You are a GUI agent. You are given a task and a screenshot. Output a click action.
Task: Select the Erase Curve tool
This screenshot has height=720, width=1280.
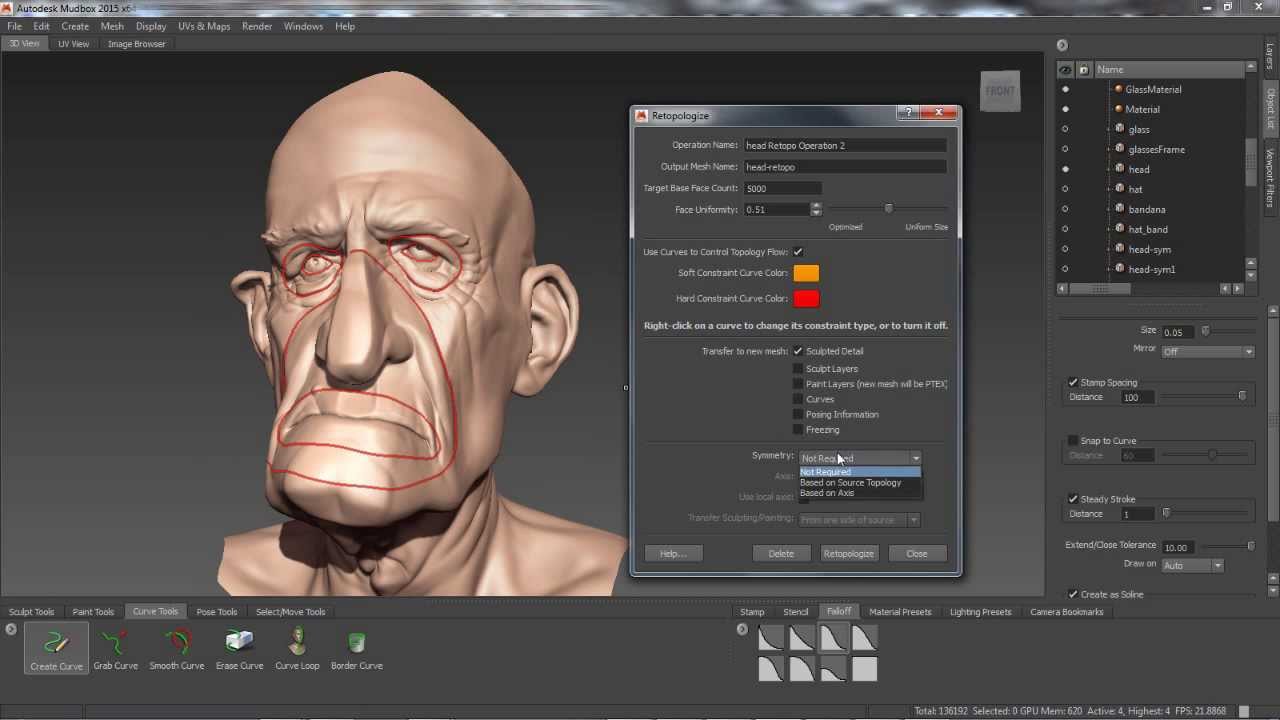coord(239,647)
